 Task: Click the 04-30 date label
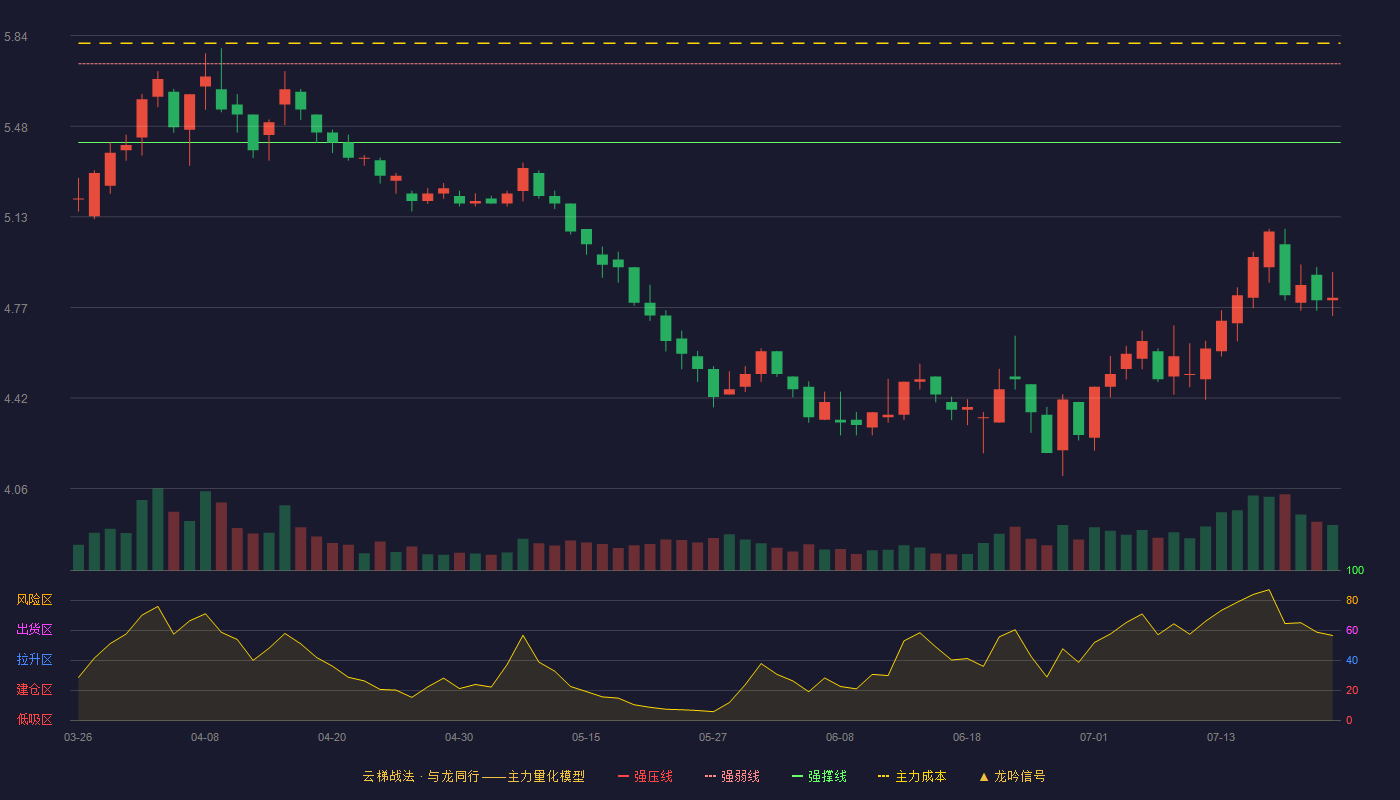point(459,737)
